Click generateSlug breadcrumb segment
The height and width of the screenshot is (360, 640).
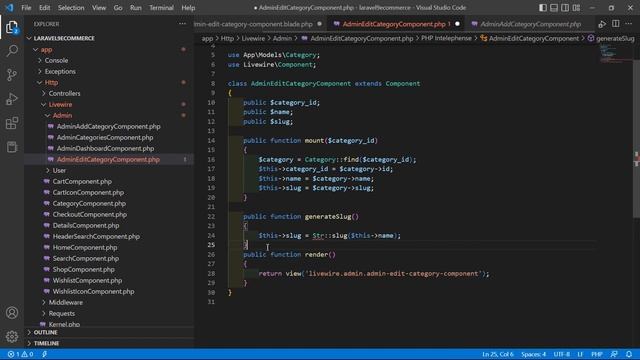[615, 38]
